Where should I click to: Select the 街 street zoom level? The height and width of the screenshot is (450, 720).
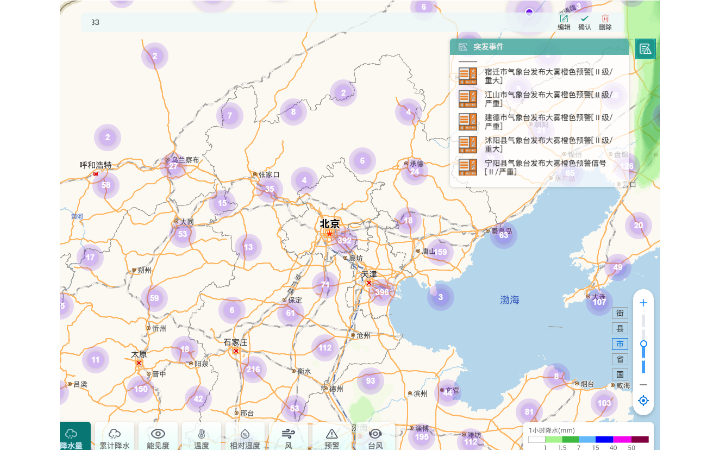(619, 313)
